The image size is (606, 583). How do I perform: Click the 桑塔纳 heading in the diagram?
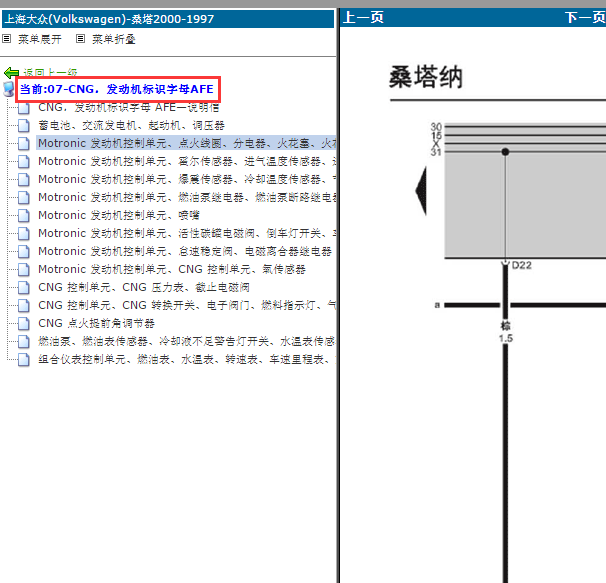[x=426, y=77]
